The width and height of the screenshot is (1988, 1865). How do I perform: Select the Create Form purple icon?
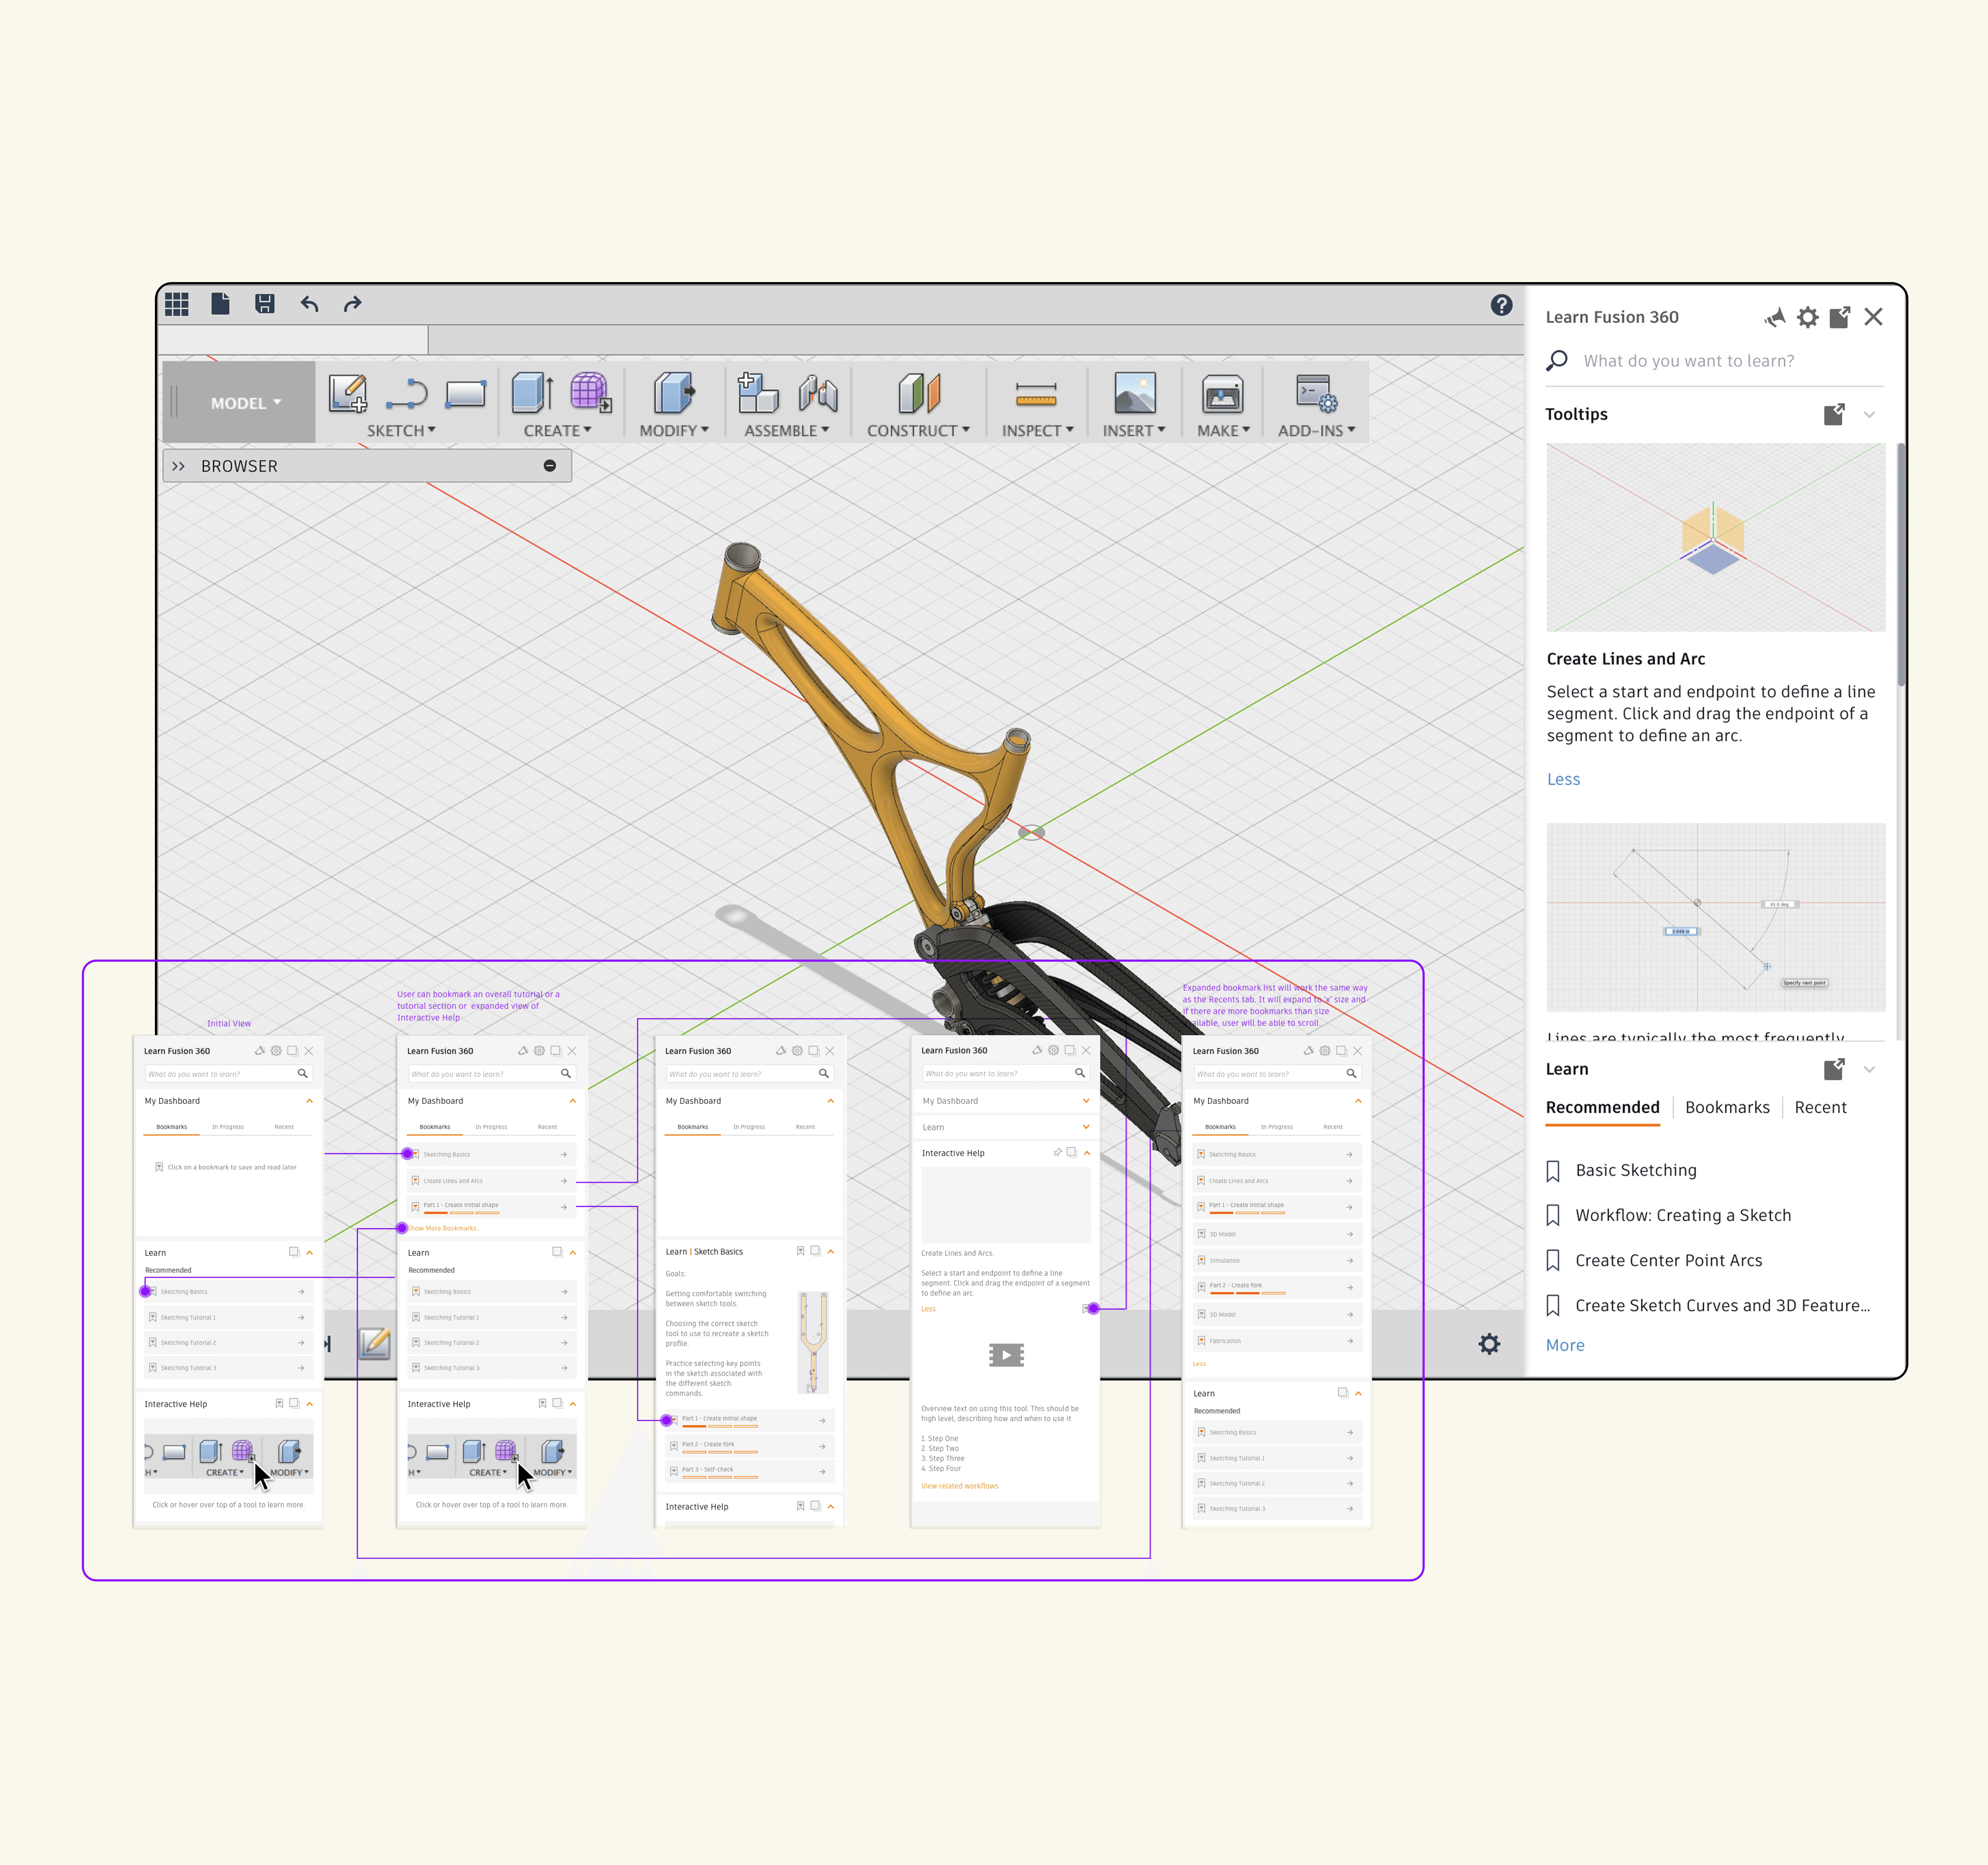coord(590,393)
